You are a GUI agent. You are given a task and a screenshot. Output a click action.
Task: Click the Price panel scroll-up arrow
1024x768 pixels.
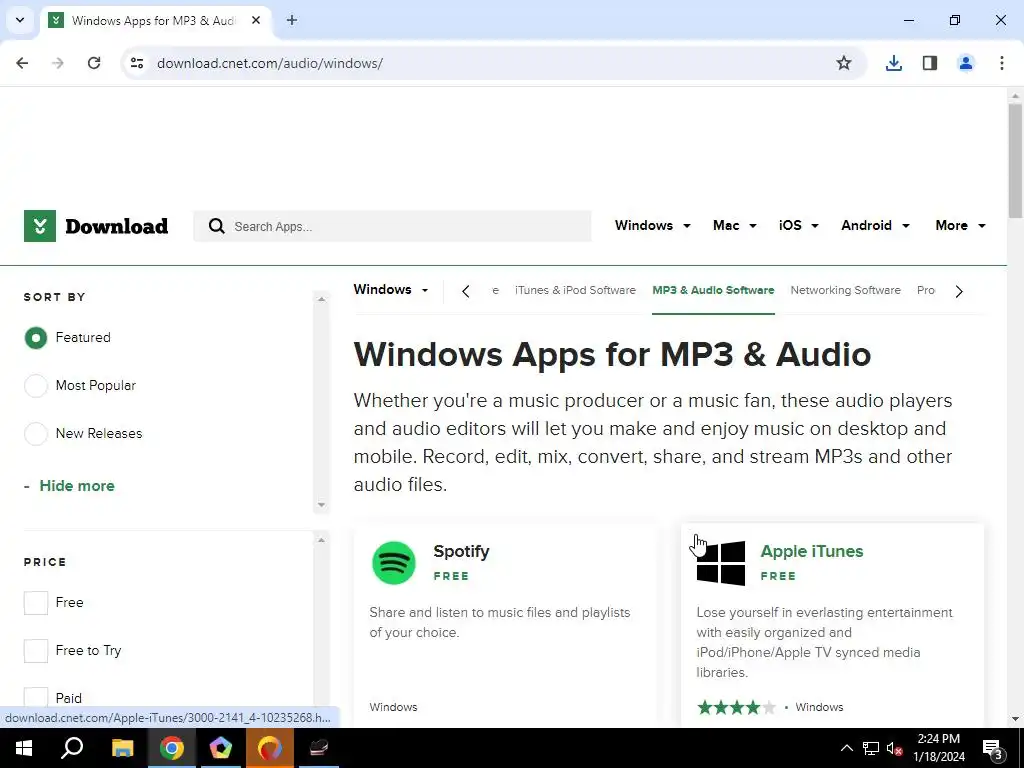coord(321,540)
